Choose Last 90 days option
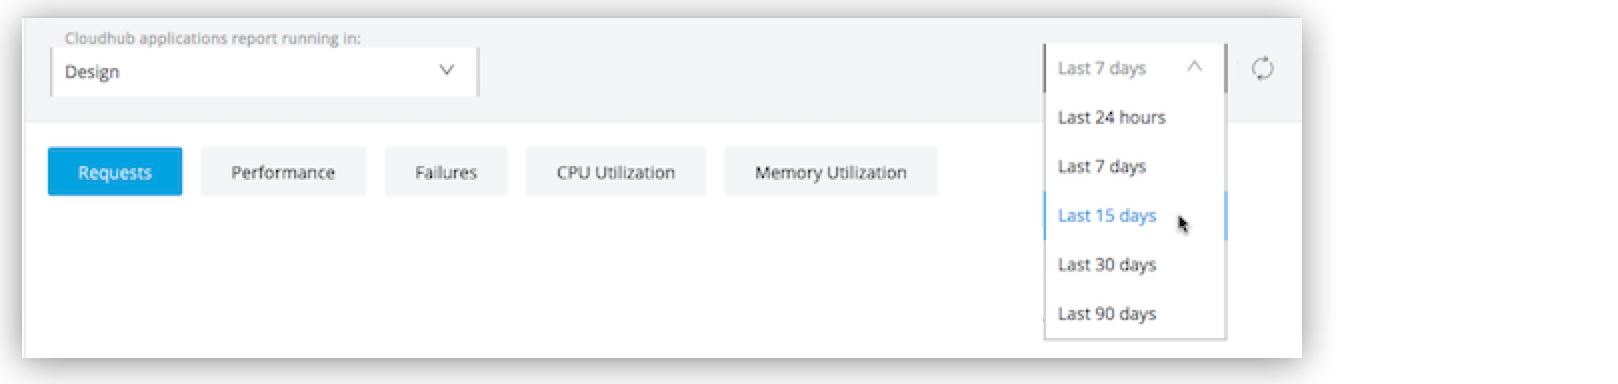The height and width of the screenshot is (384, 1618). [x=1134, y=313]
